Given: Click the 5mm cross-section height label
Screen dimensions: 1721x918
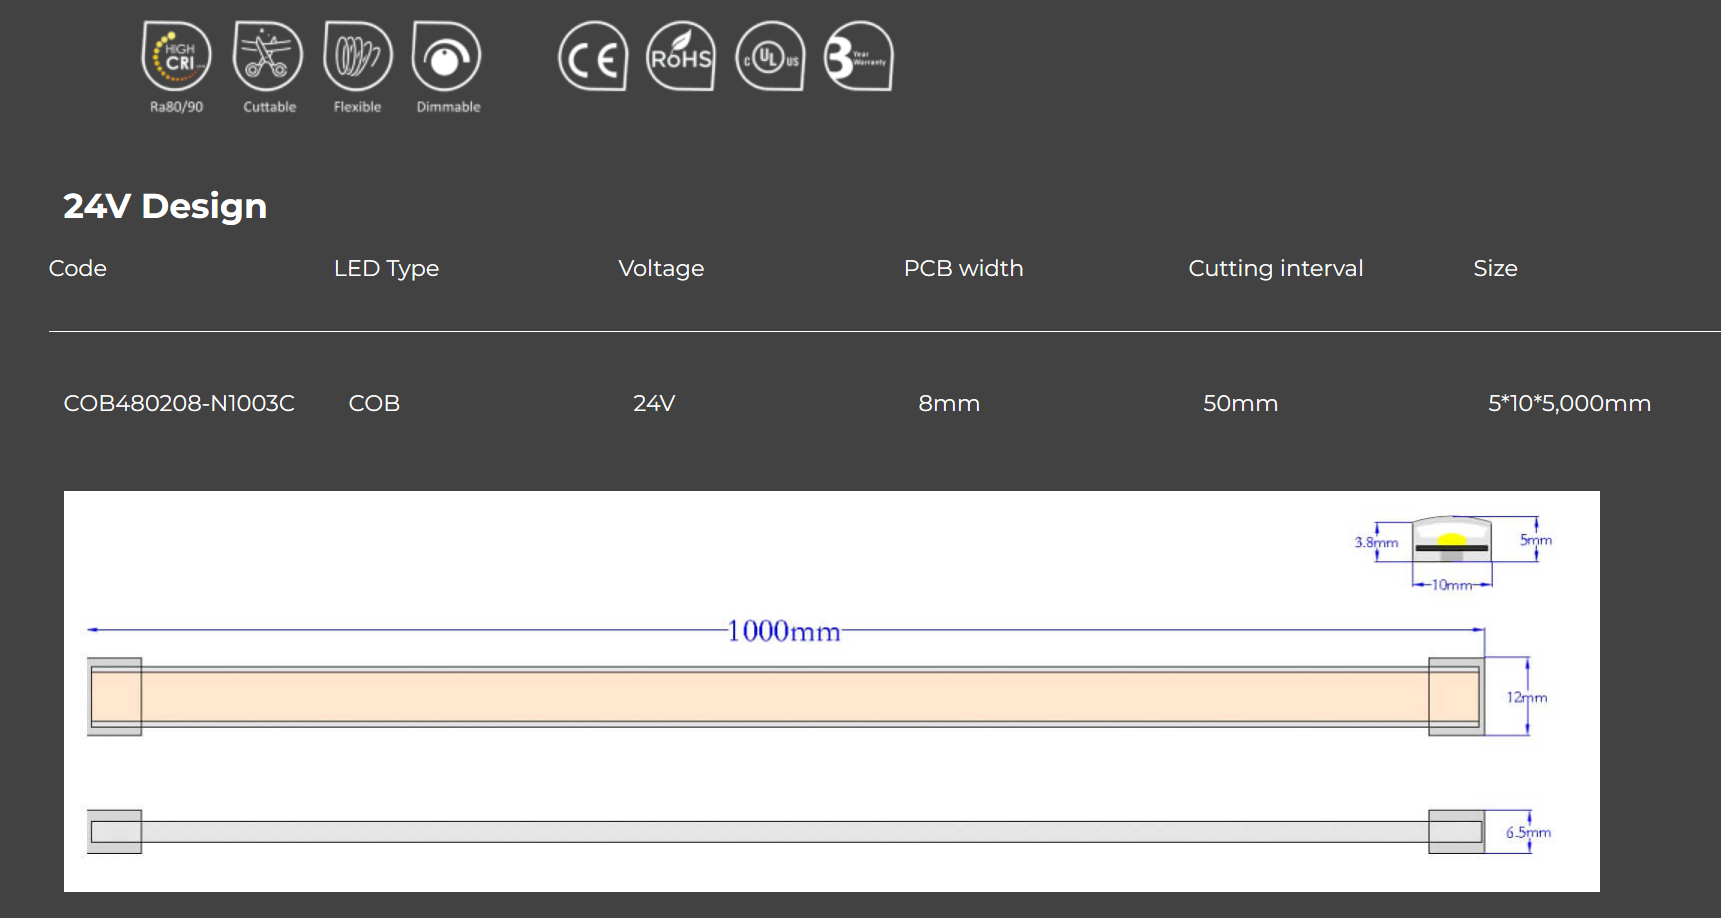Looking at the screenshot, I should (1536, 540).
